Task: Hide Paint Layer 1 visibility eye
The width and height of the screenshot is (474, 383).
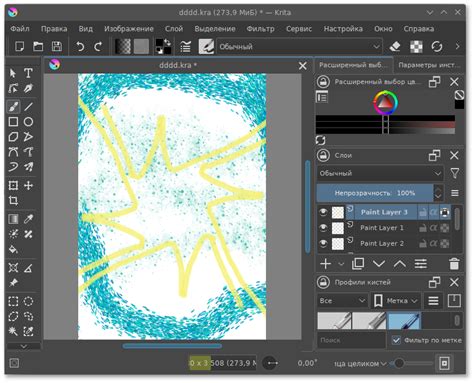Action: click(323, 228)
